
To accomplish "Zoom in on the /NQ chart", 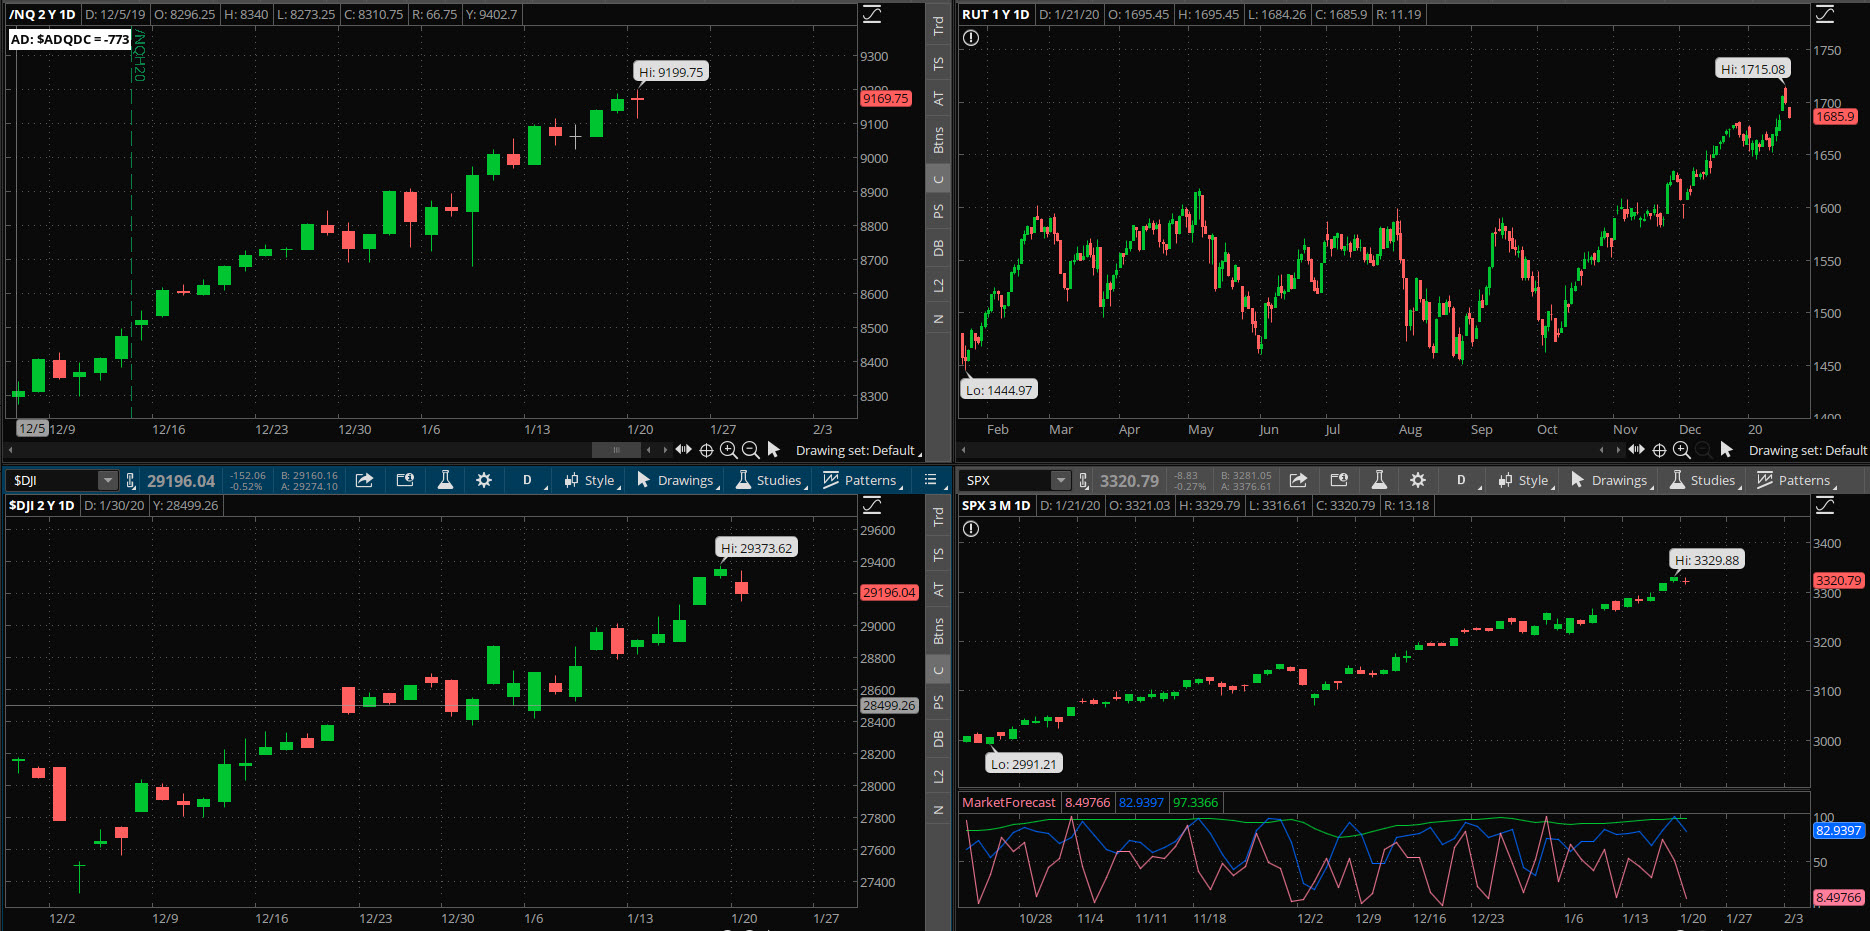I will pos(728,450).
